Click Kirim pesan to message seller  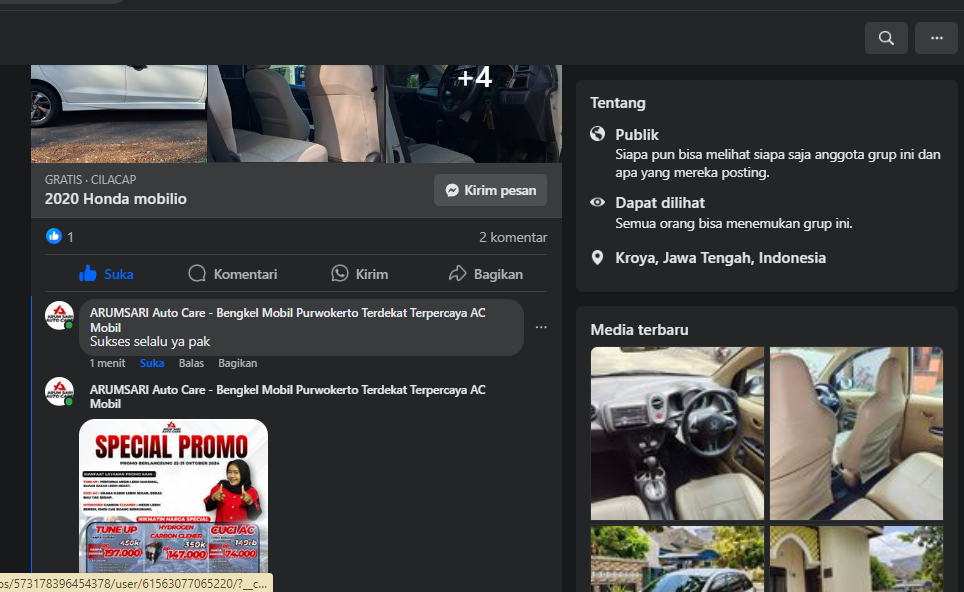click(491, 190)
